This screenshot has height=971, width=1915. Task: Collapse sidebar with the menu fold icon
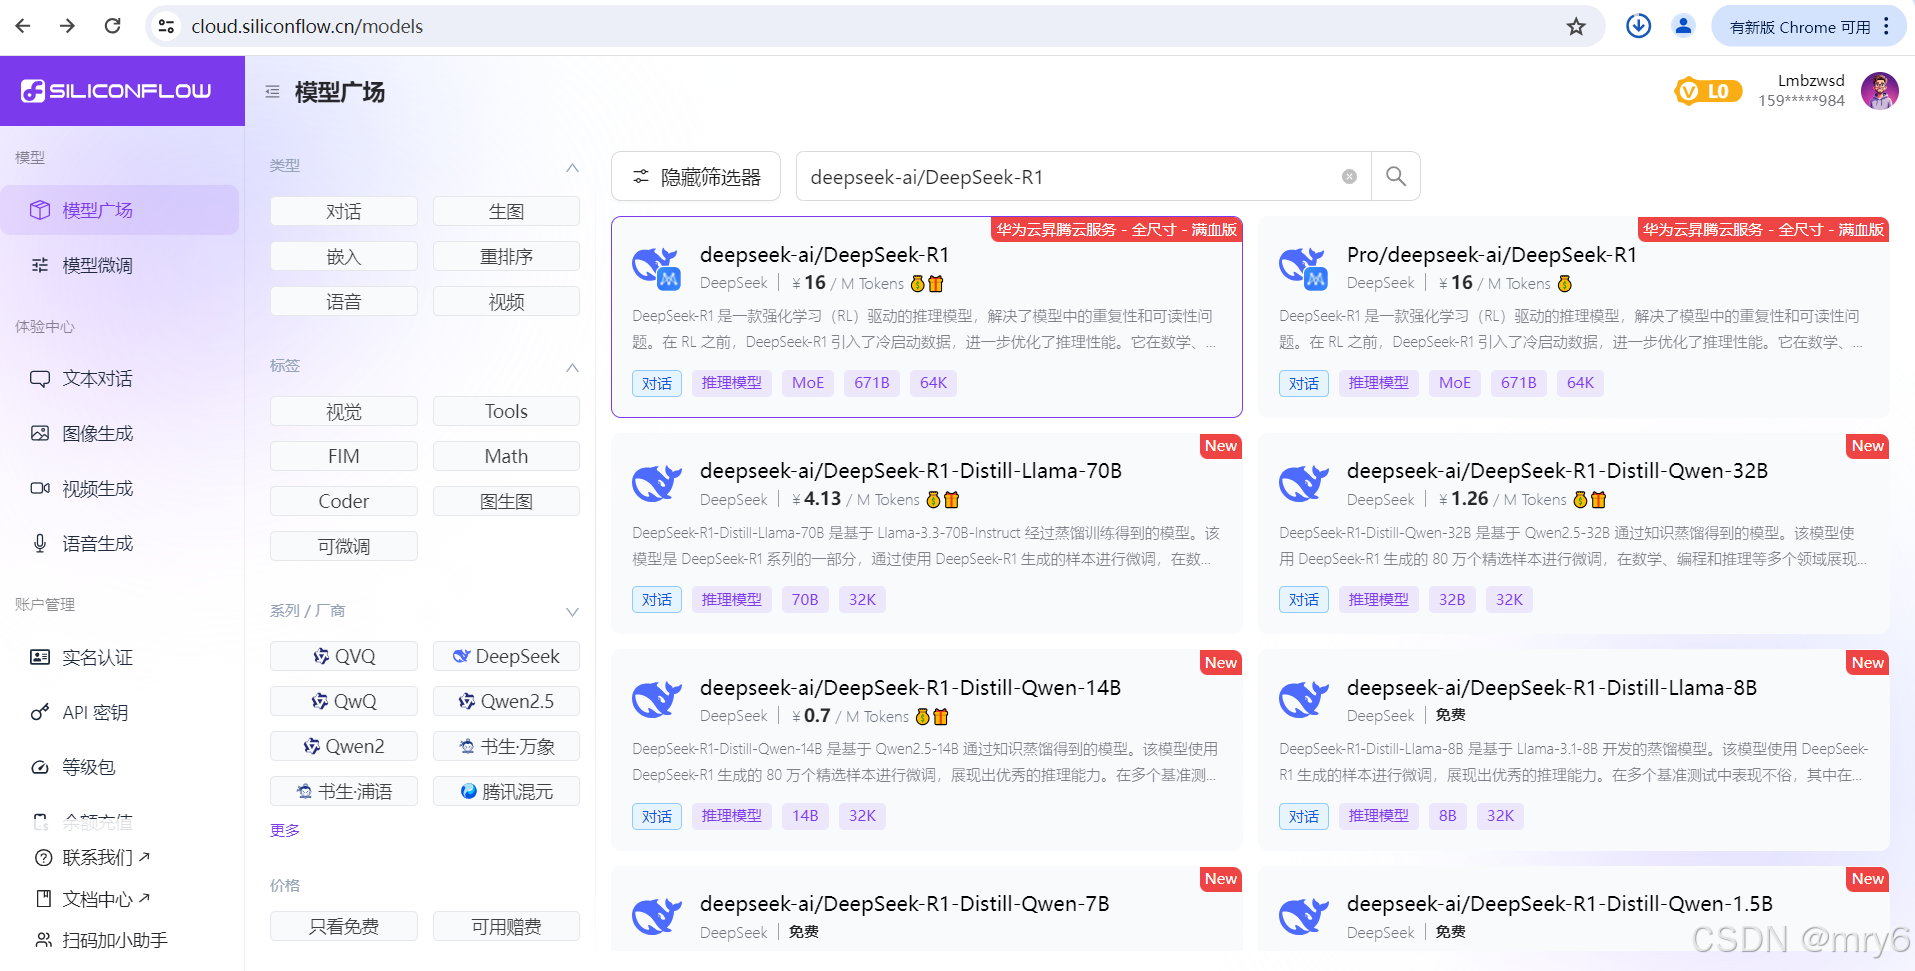tap(272, 92)
